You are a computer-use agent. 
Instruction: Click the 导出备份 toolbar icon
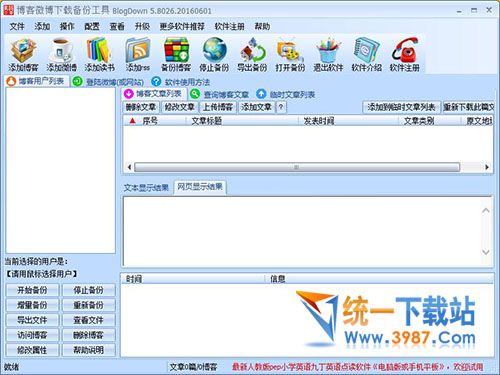point(252,55)
